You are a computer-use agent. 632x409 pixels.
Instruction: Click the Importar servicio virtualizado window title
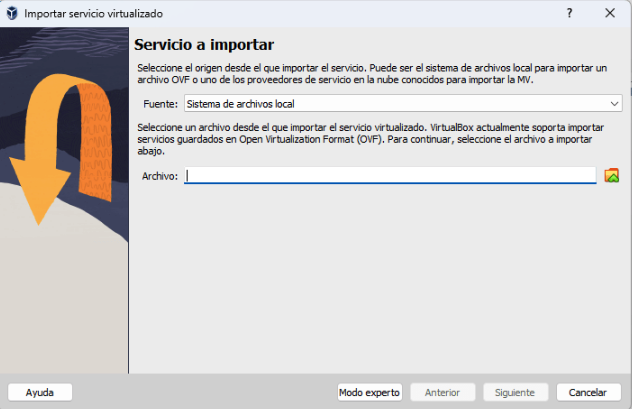[93, 13]
